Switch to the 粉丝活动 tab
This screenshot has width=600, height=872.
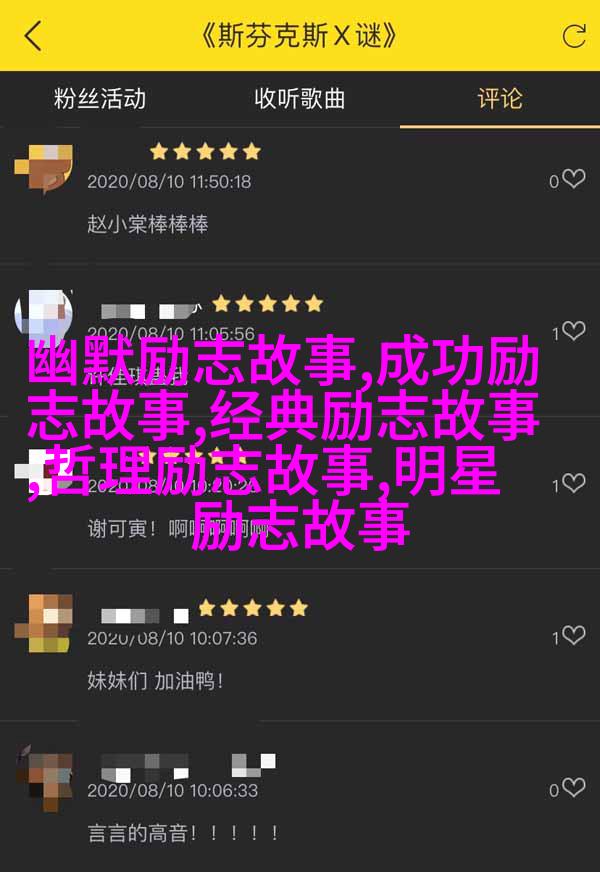100,99
